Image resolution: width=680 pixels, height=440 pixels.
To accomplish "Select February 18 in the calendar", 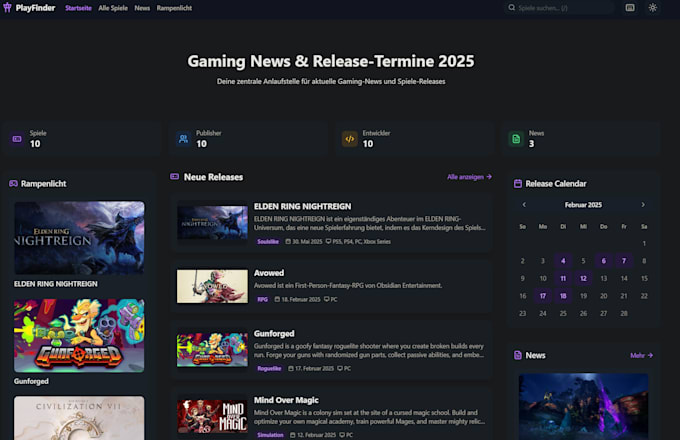I will pos(563,296).
